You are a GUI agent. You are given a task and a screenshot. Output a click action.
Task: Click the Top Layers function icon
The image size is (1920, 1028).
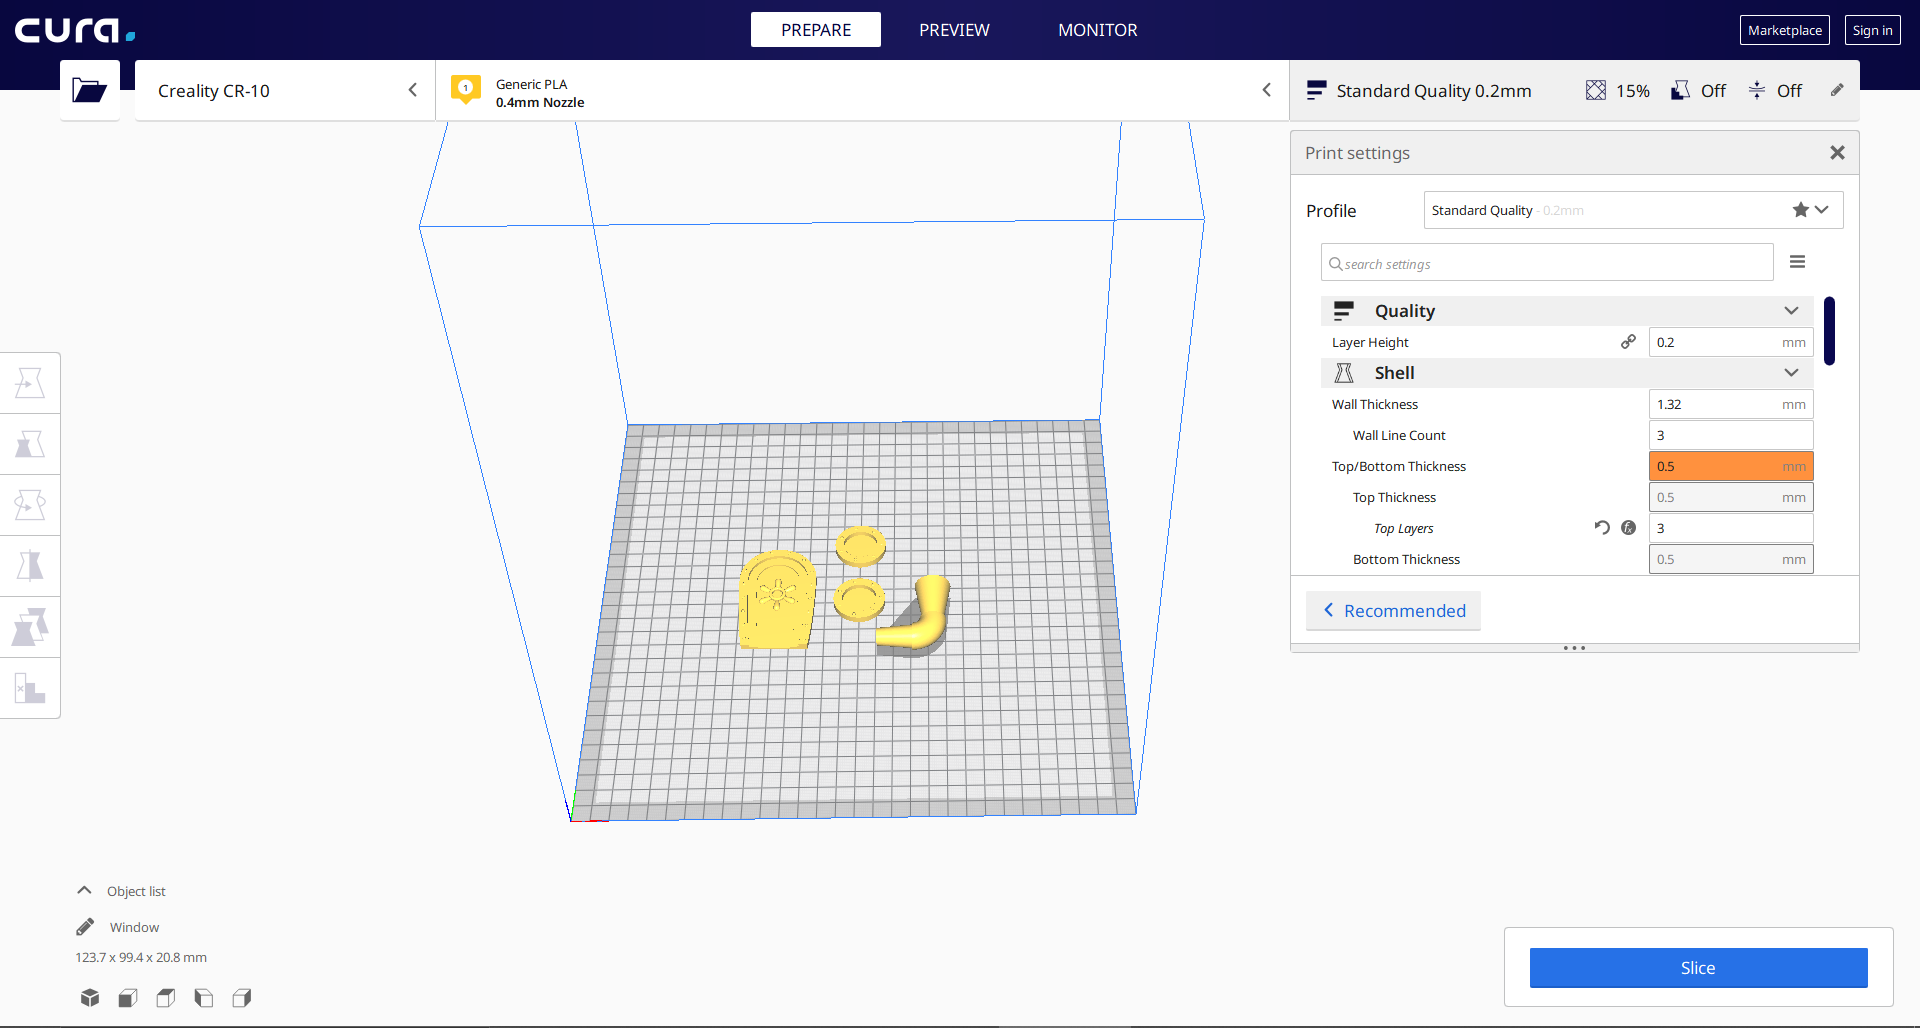pos(1629,528)
